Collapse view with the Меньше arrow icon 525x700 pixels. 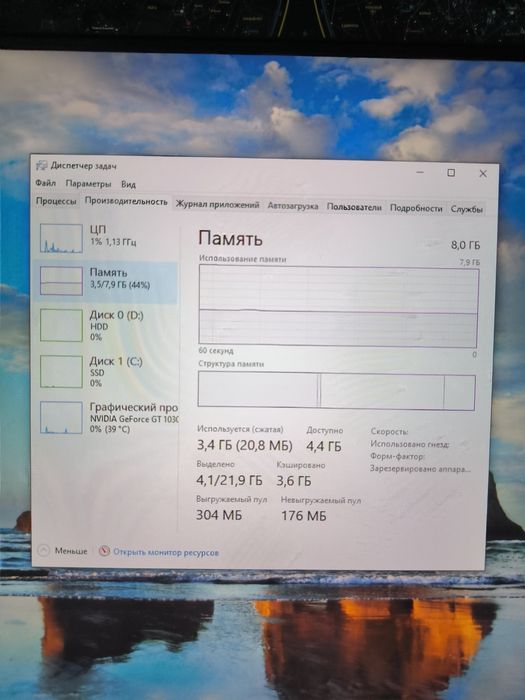(x=43, y=550)
